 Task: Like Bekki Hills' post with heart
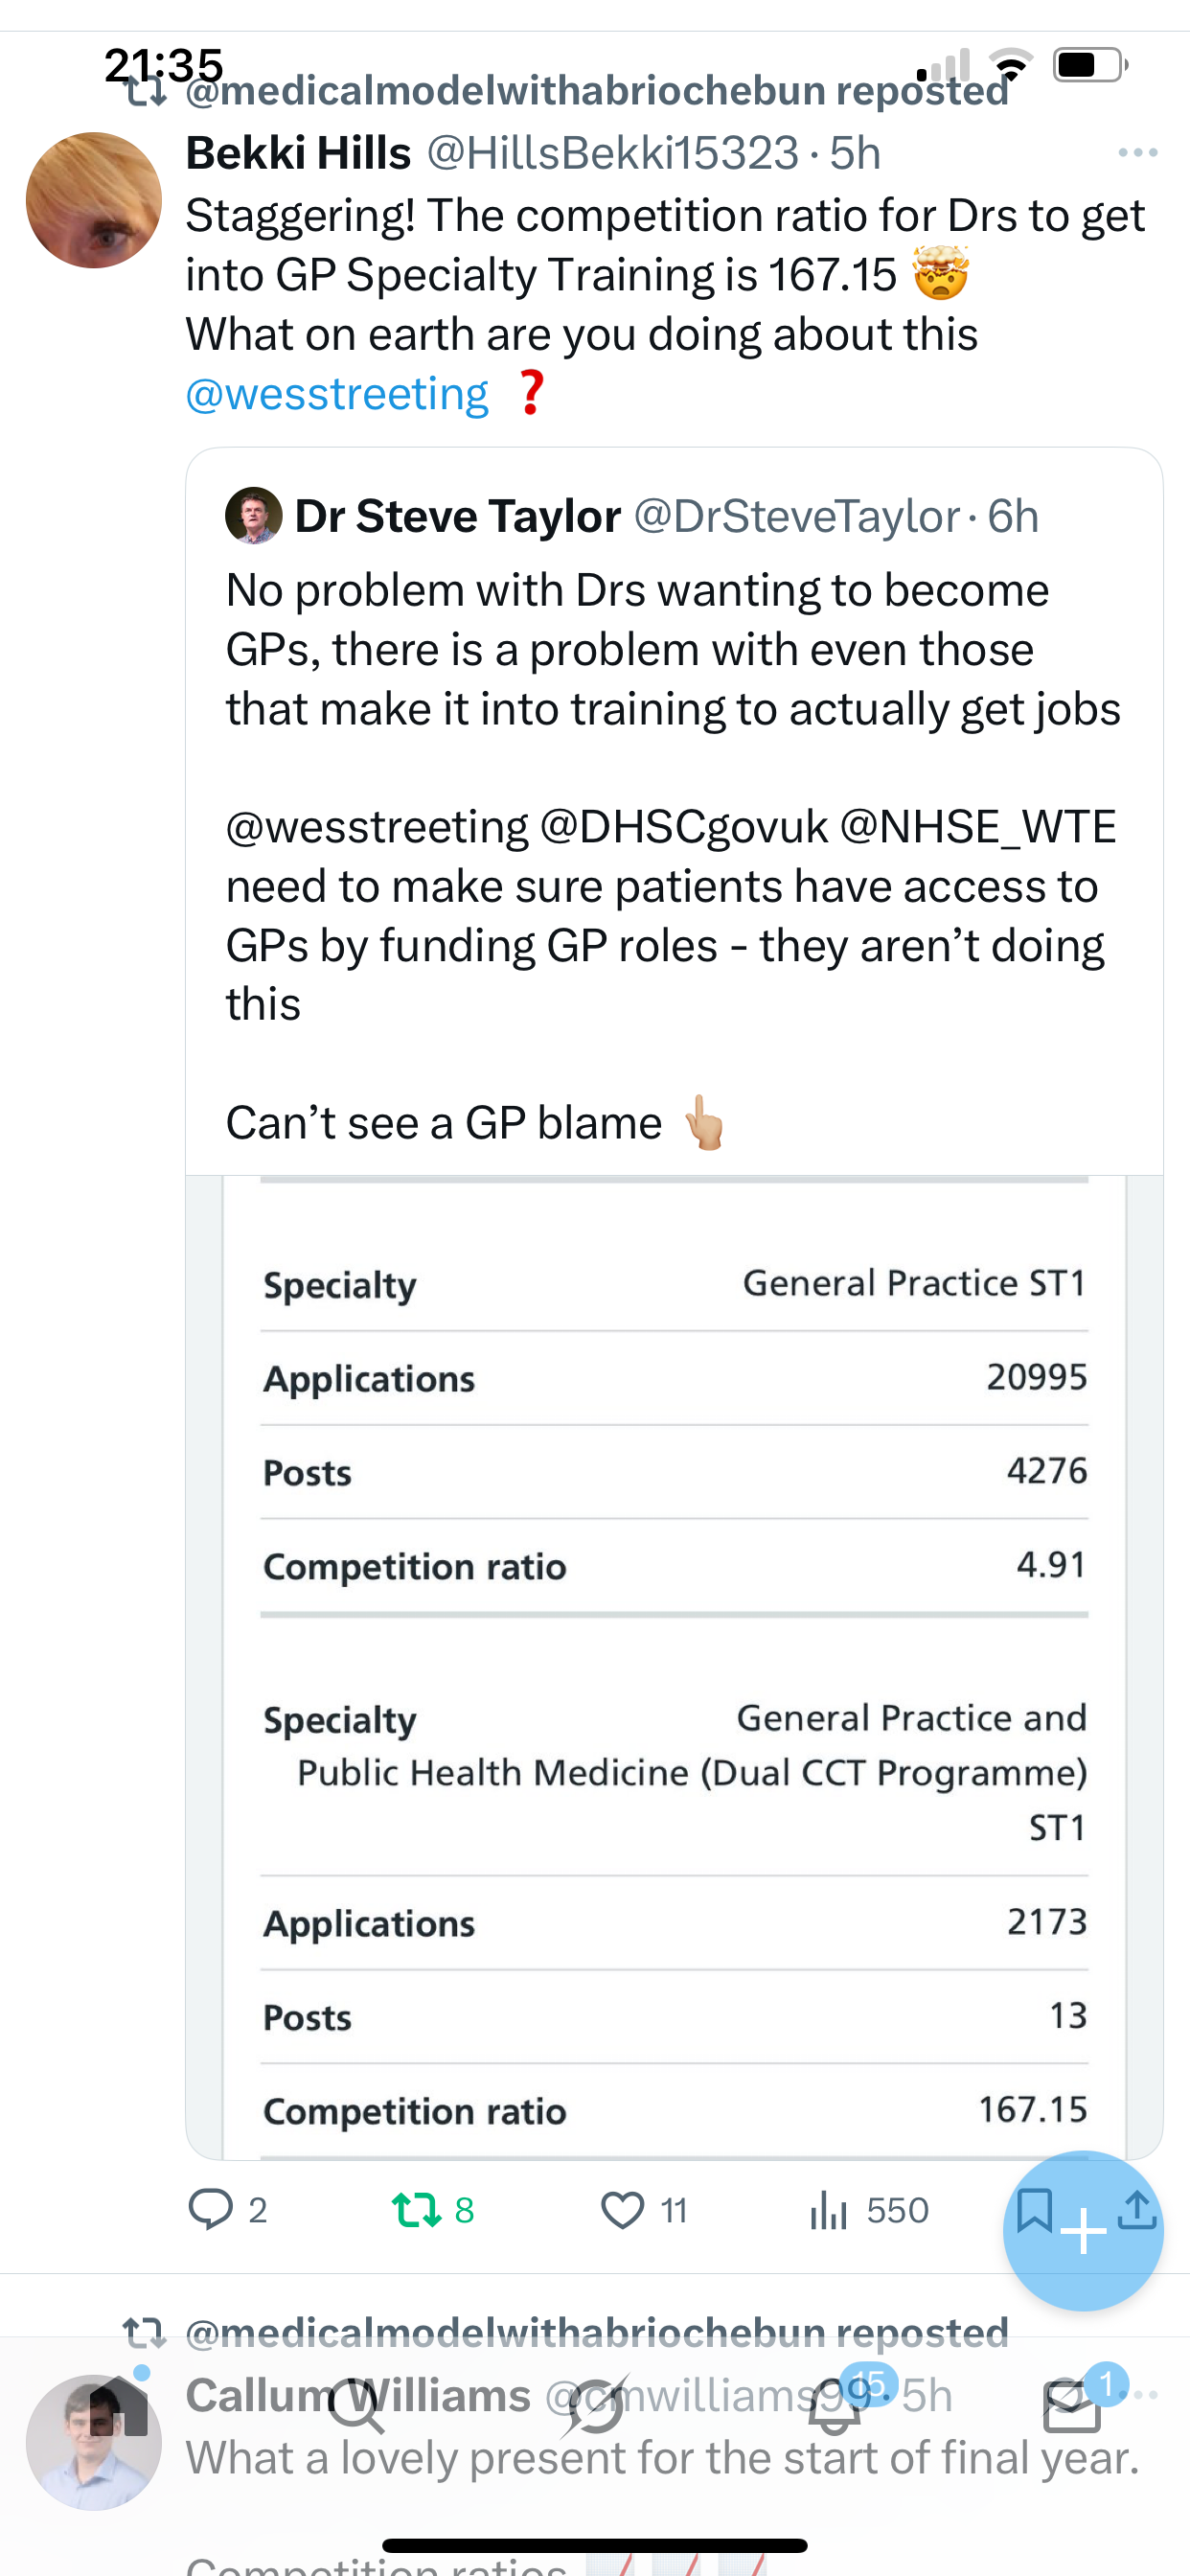coord(622,2210)
